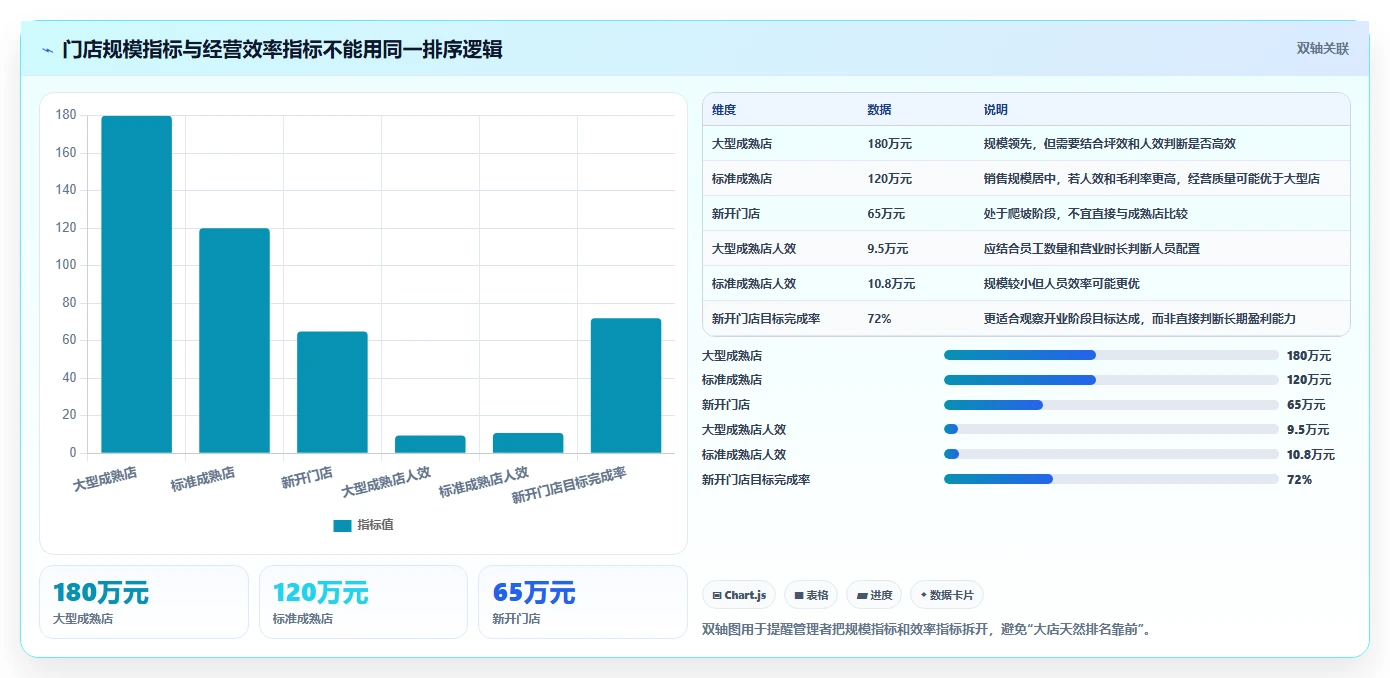Select the 进度 chip

pos(874,595)
